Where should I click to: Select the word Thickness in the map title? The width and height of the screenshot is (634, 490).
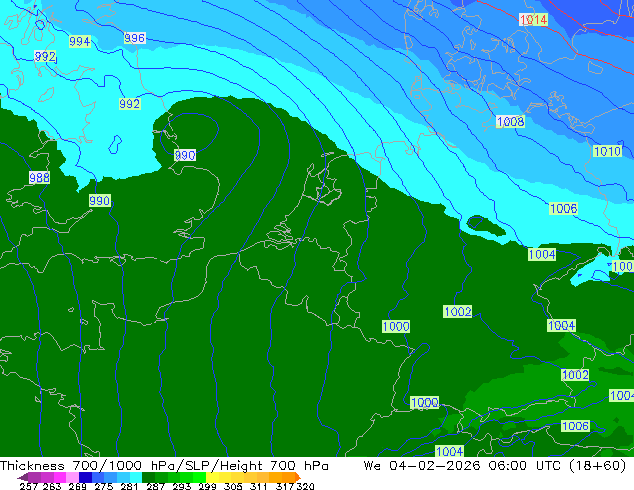click(x=32, y=466)
